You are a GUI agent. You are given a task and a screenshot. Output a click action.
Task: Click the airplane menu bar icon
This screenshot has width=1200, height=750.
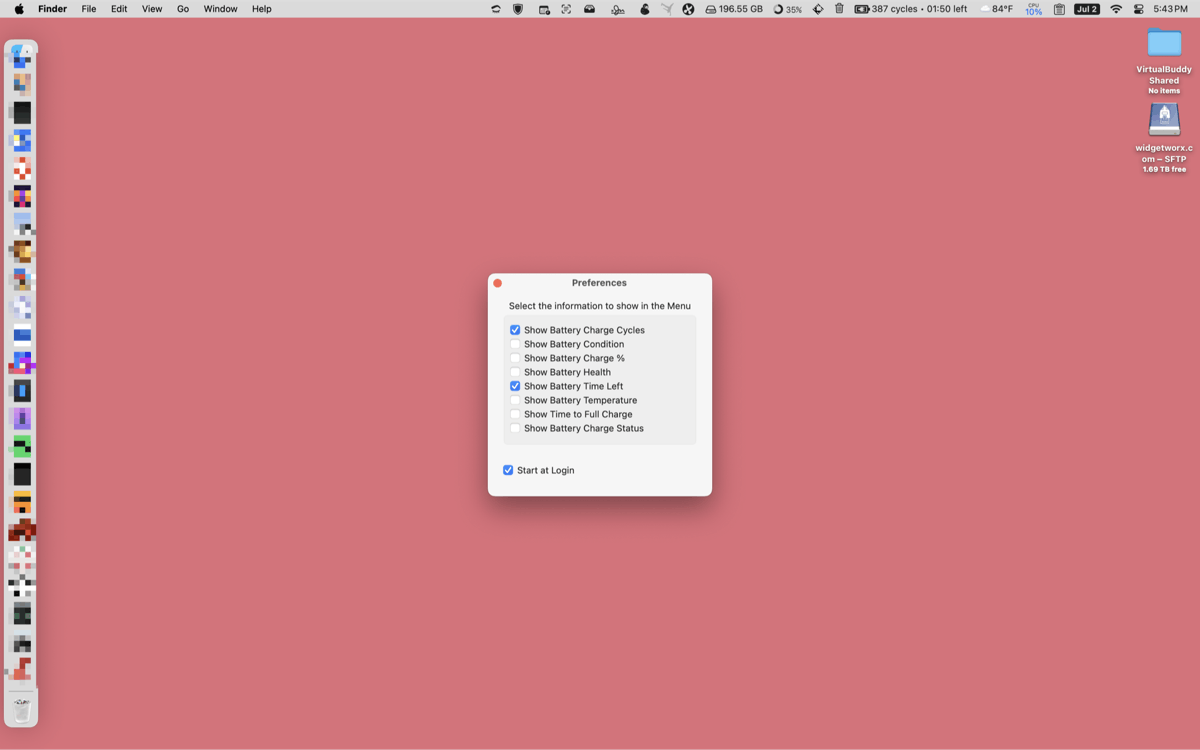pyautogui.click(x=666, y=9)
